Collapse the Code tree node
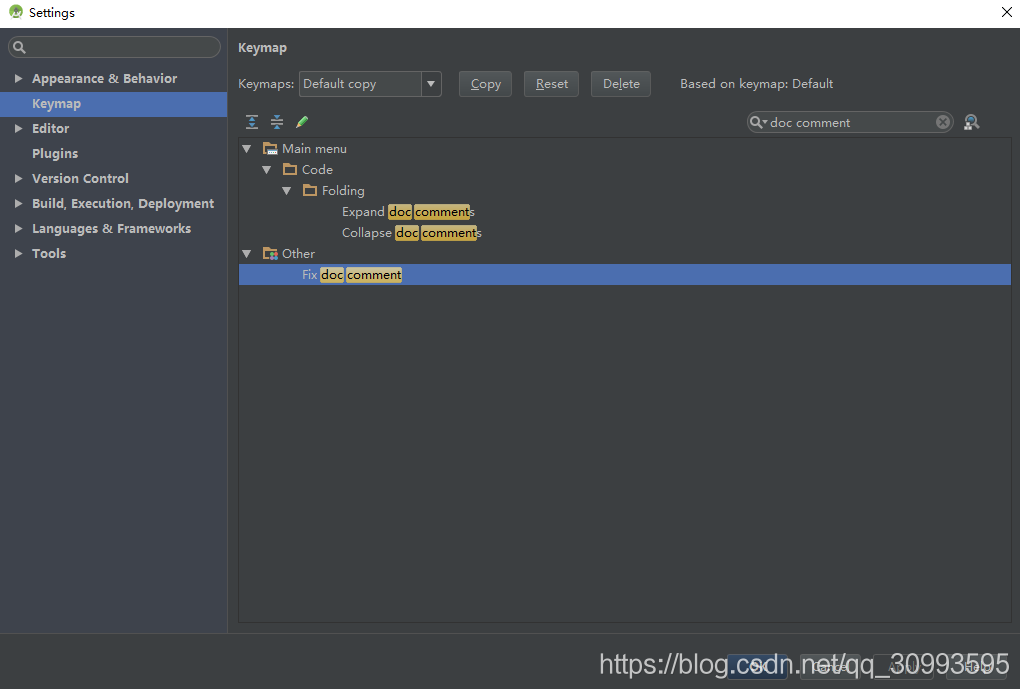This screenshot has height=689, width=1020. pos(267,170)
